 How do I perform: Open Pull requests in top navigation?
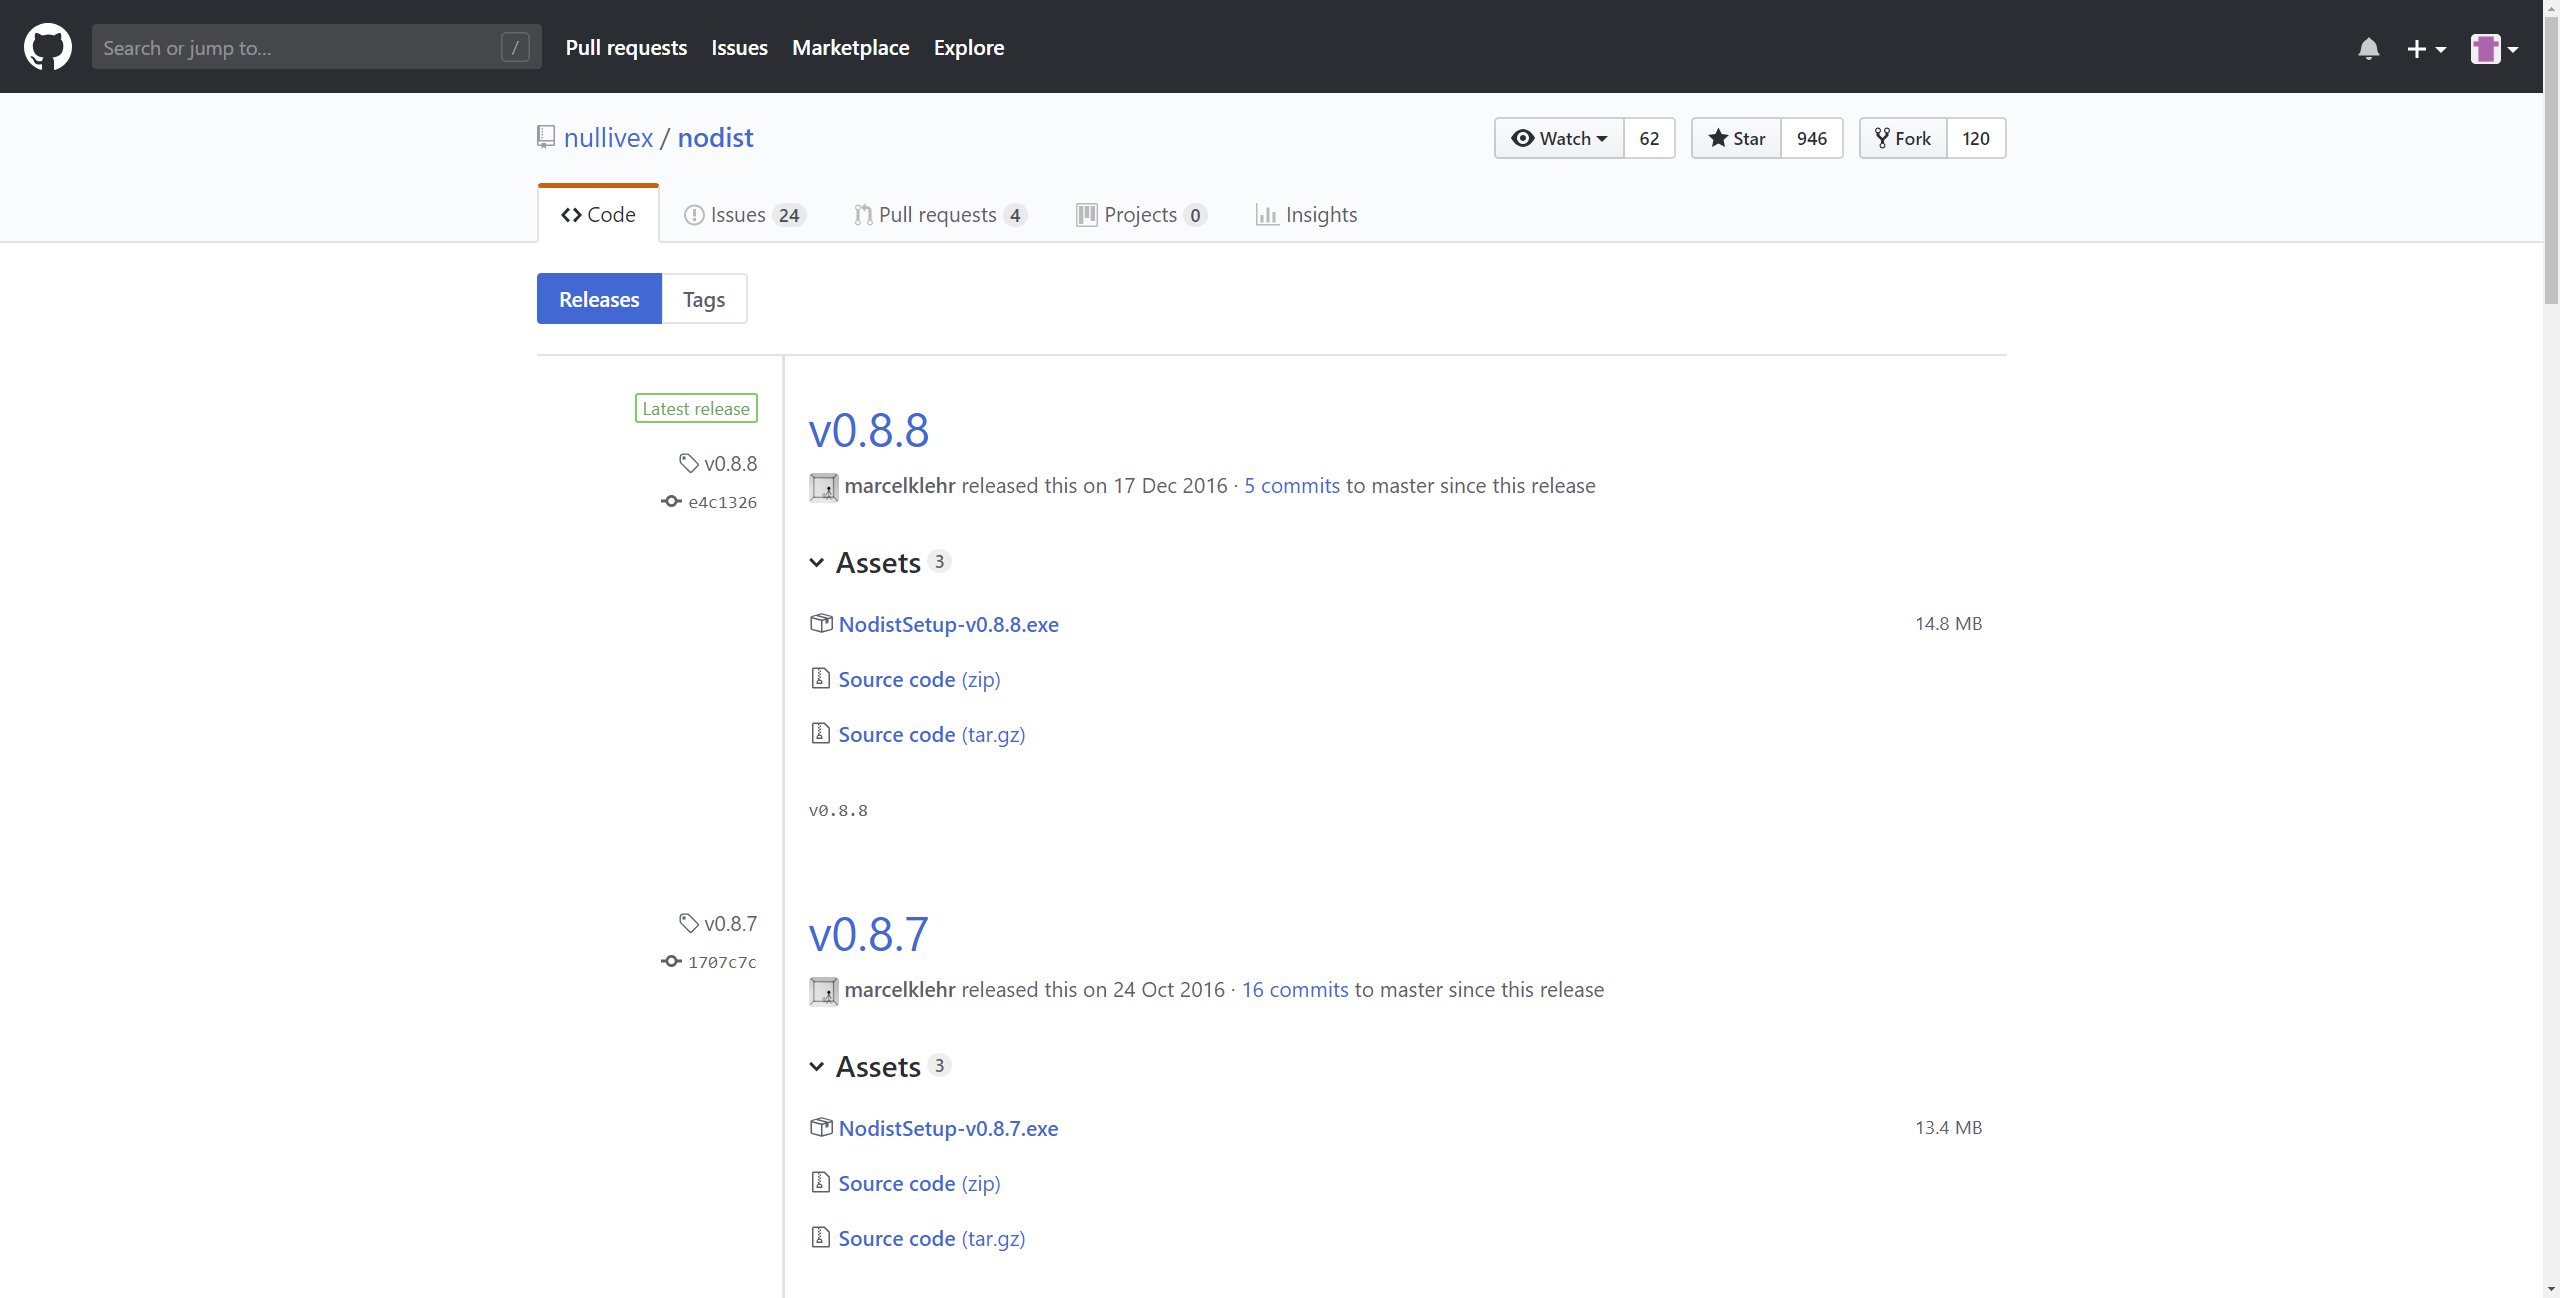click(x=626, y=47)
